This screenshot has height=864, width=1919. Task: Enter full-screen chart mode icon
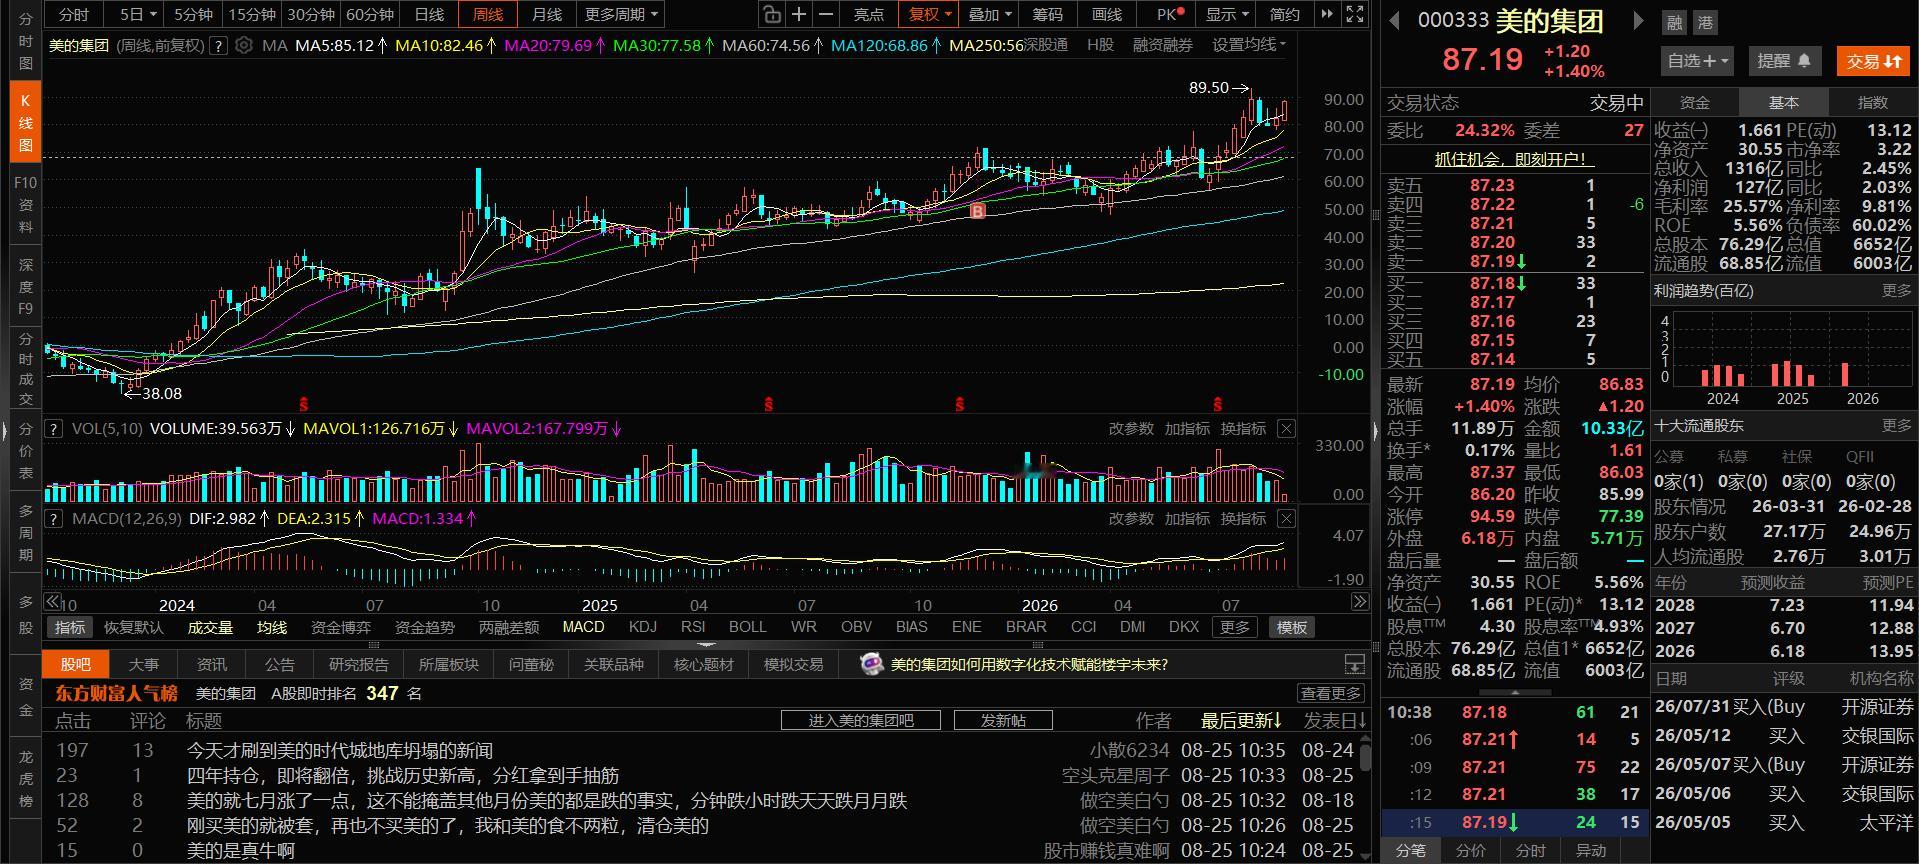coord(1355,14)
